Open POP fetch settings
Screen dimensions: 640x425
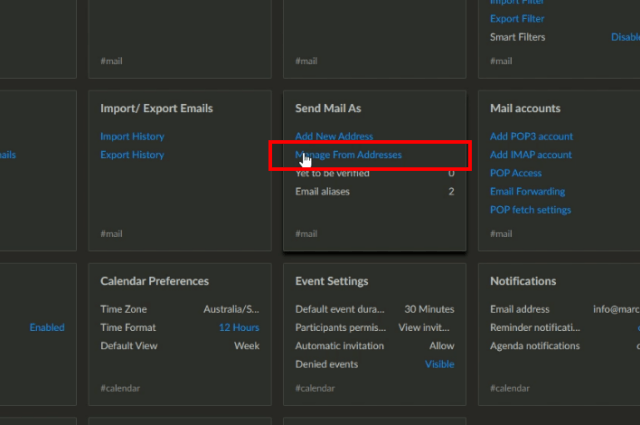click(530, 210)
